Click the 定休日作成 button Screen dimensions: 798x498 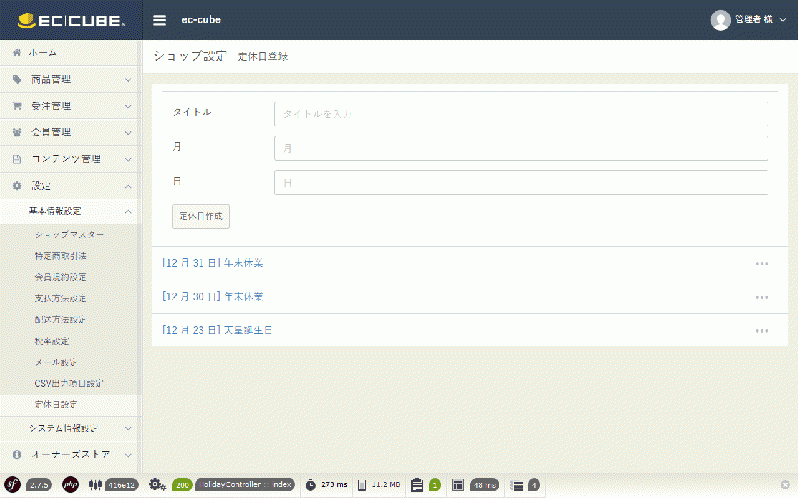(x=202, y=216)
